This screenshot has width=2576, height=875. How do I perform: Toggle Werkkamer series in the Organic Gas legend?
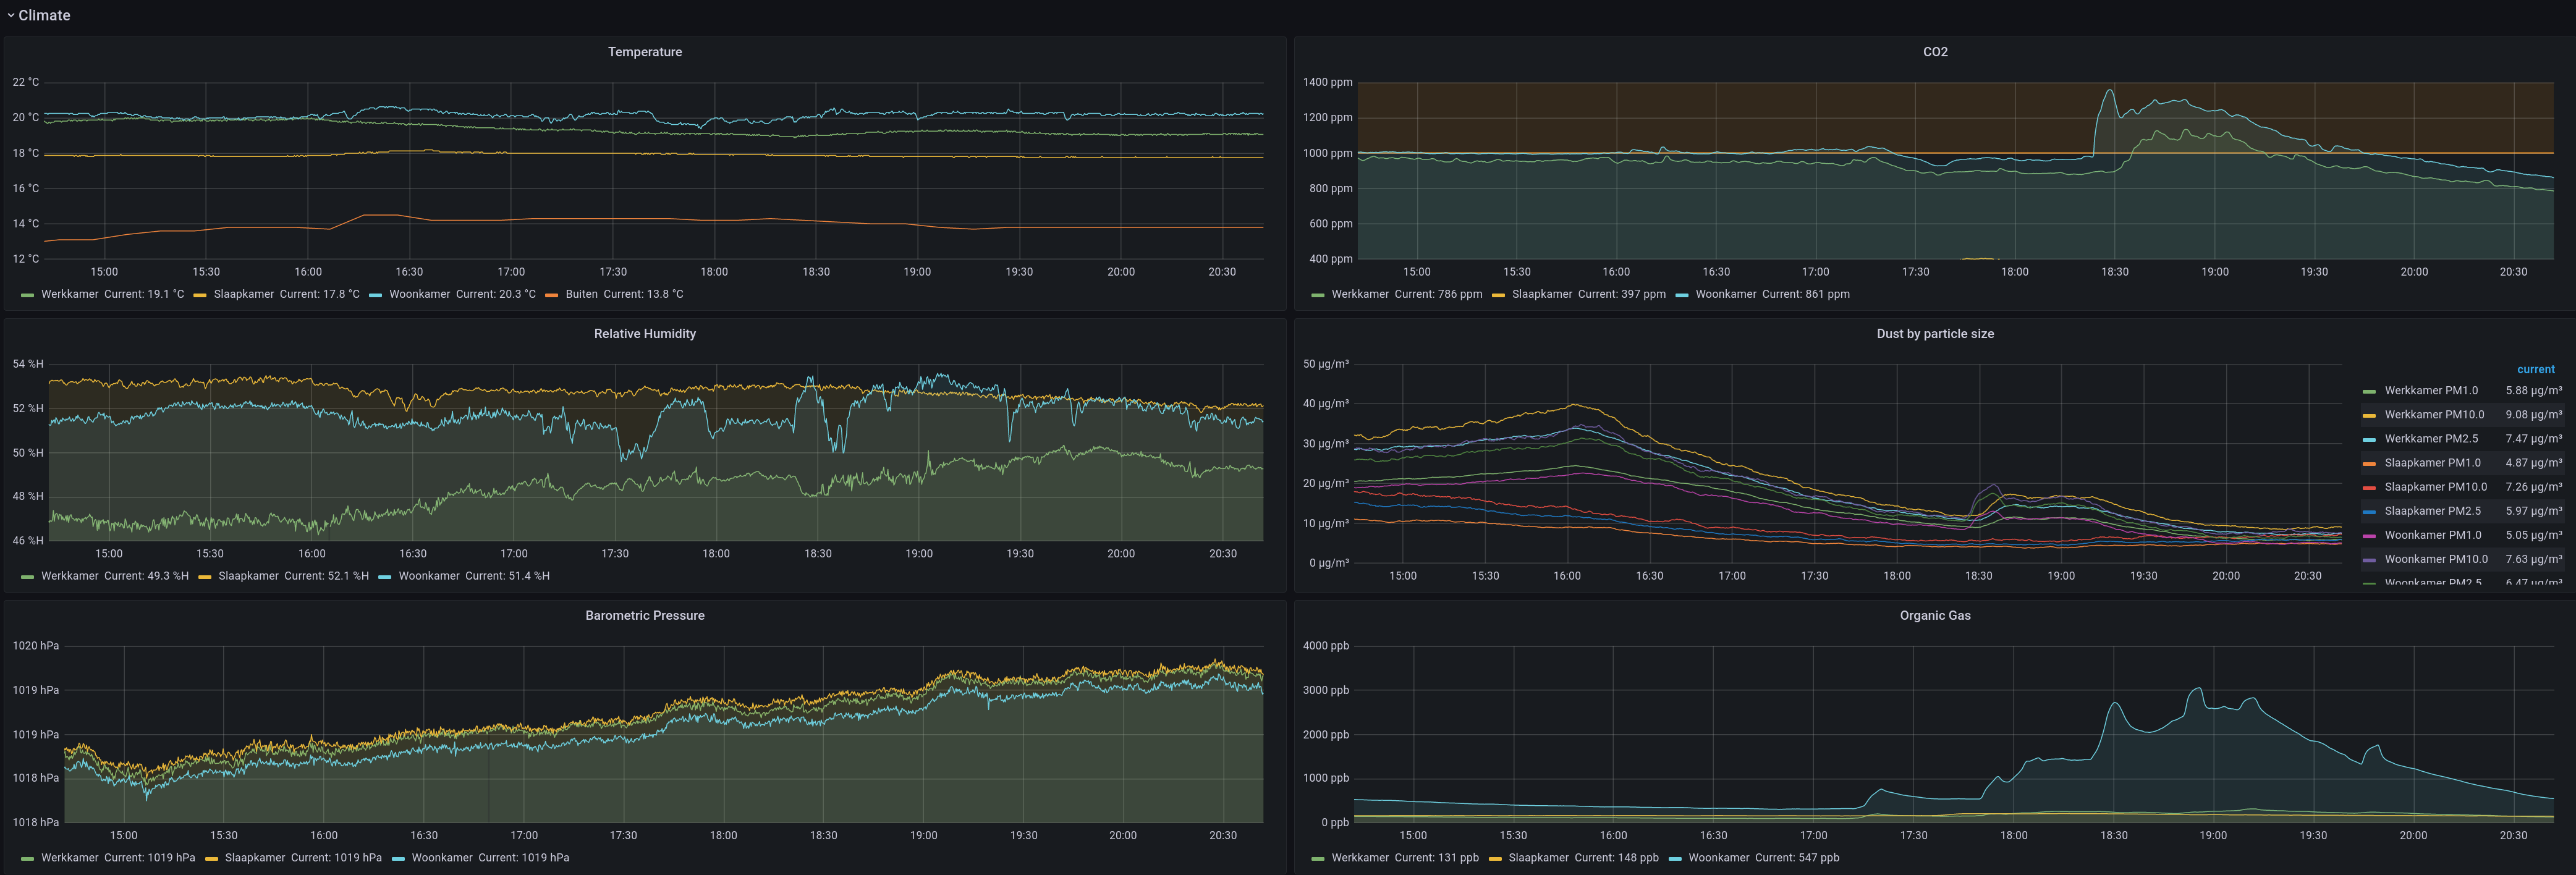(x=1360, y=858)
